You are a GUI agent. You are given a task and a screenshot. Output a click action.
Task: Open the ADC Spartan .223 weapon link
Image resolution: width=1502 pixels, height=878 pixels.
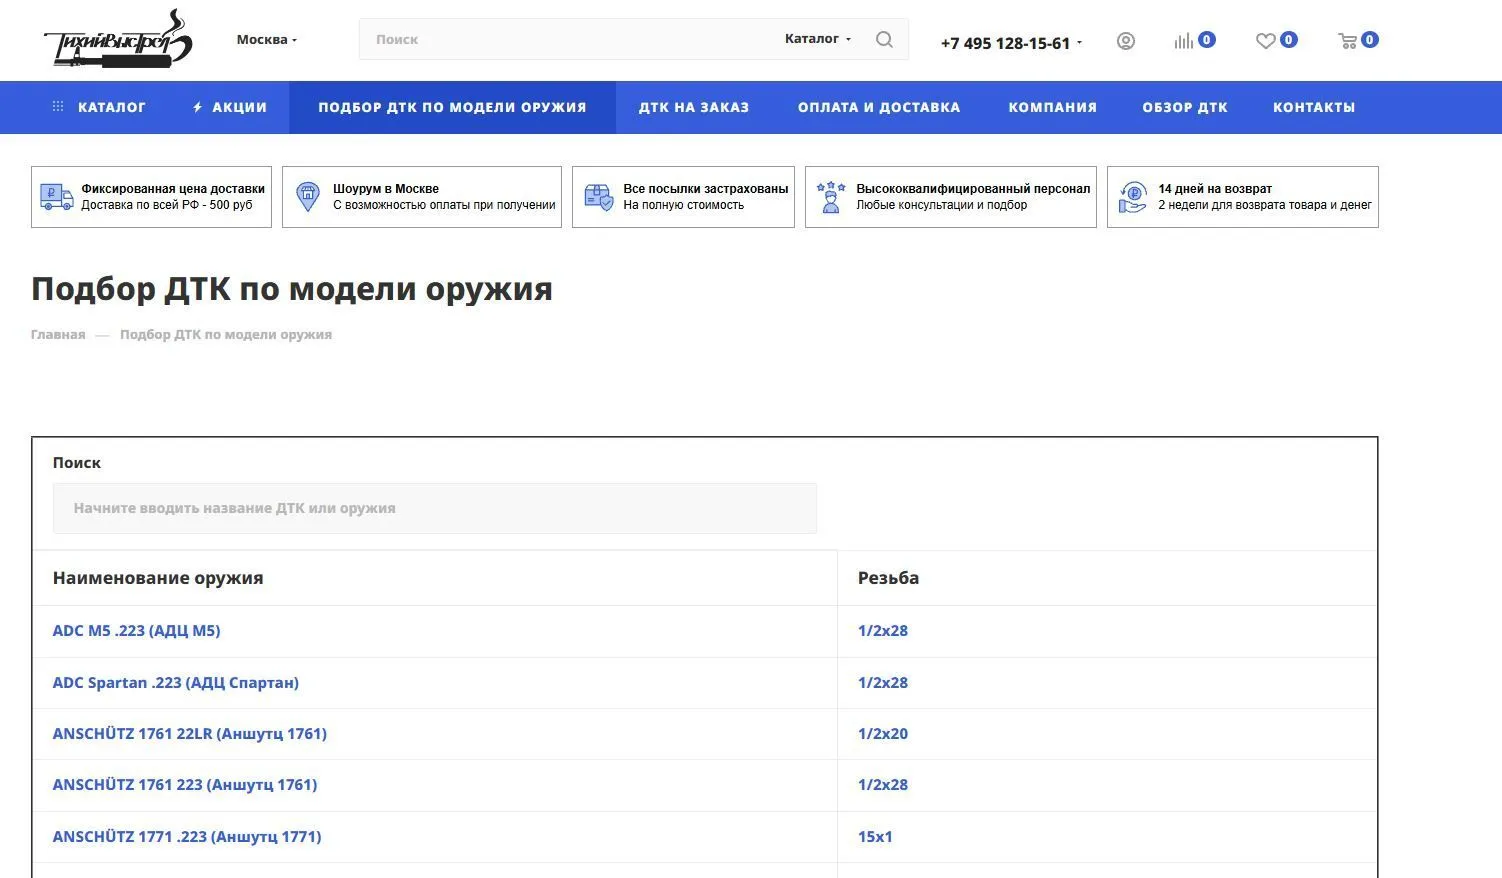point(176,683)
